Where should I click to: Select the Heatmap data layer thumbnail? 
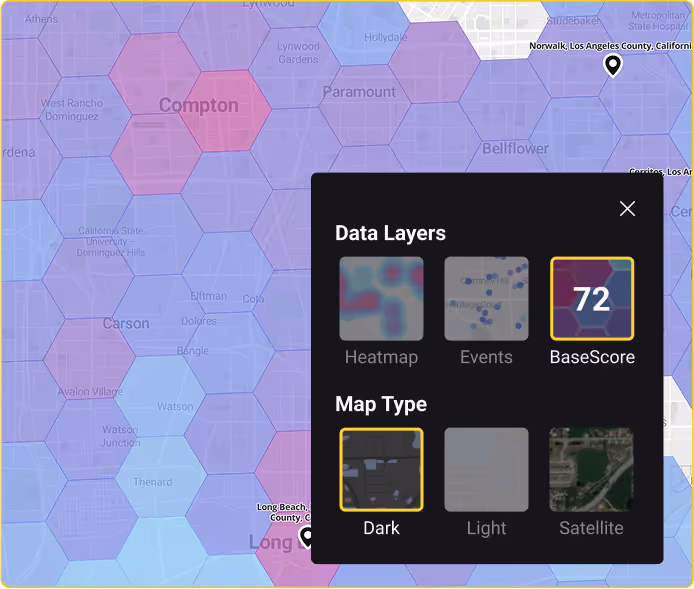tap(381, 299)
